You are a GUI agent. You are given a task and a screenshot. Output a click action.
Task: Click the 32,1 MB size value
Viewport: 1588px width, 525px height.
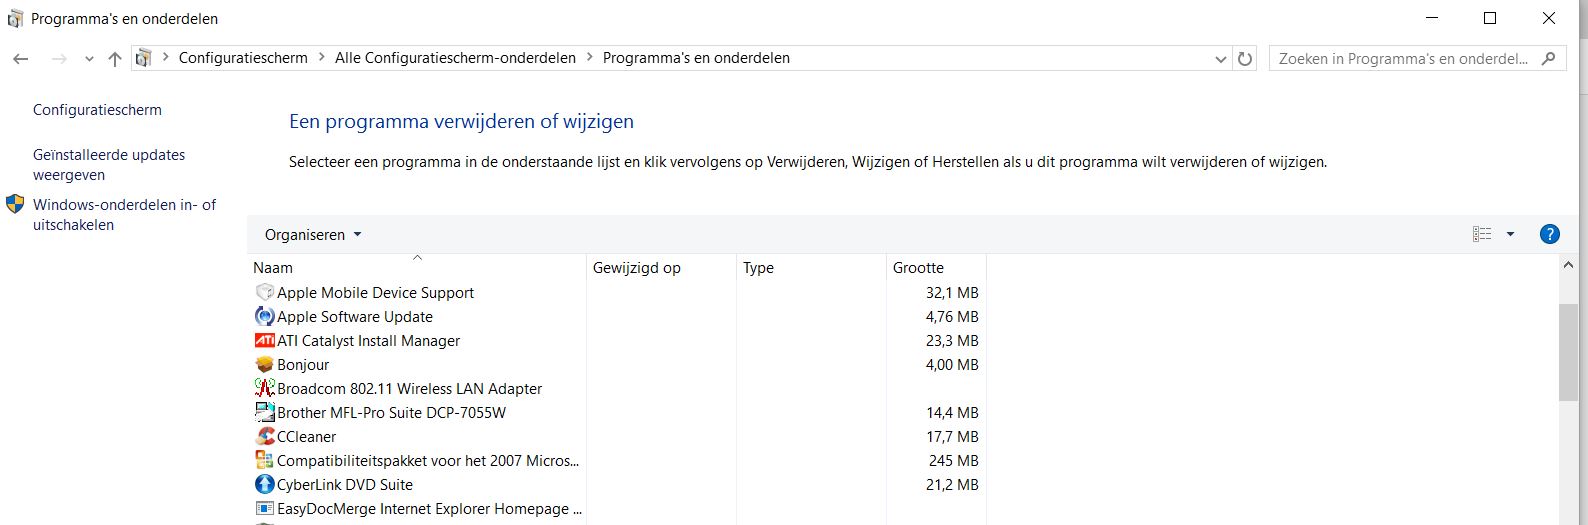click(x=952, y=292)
